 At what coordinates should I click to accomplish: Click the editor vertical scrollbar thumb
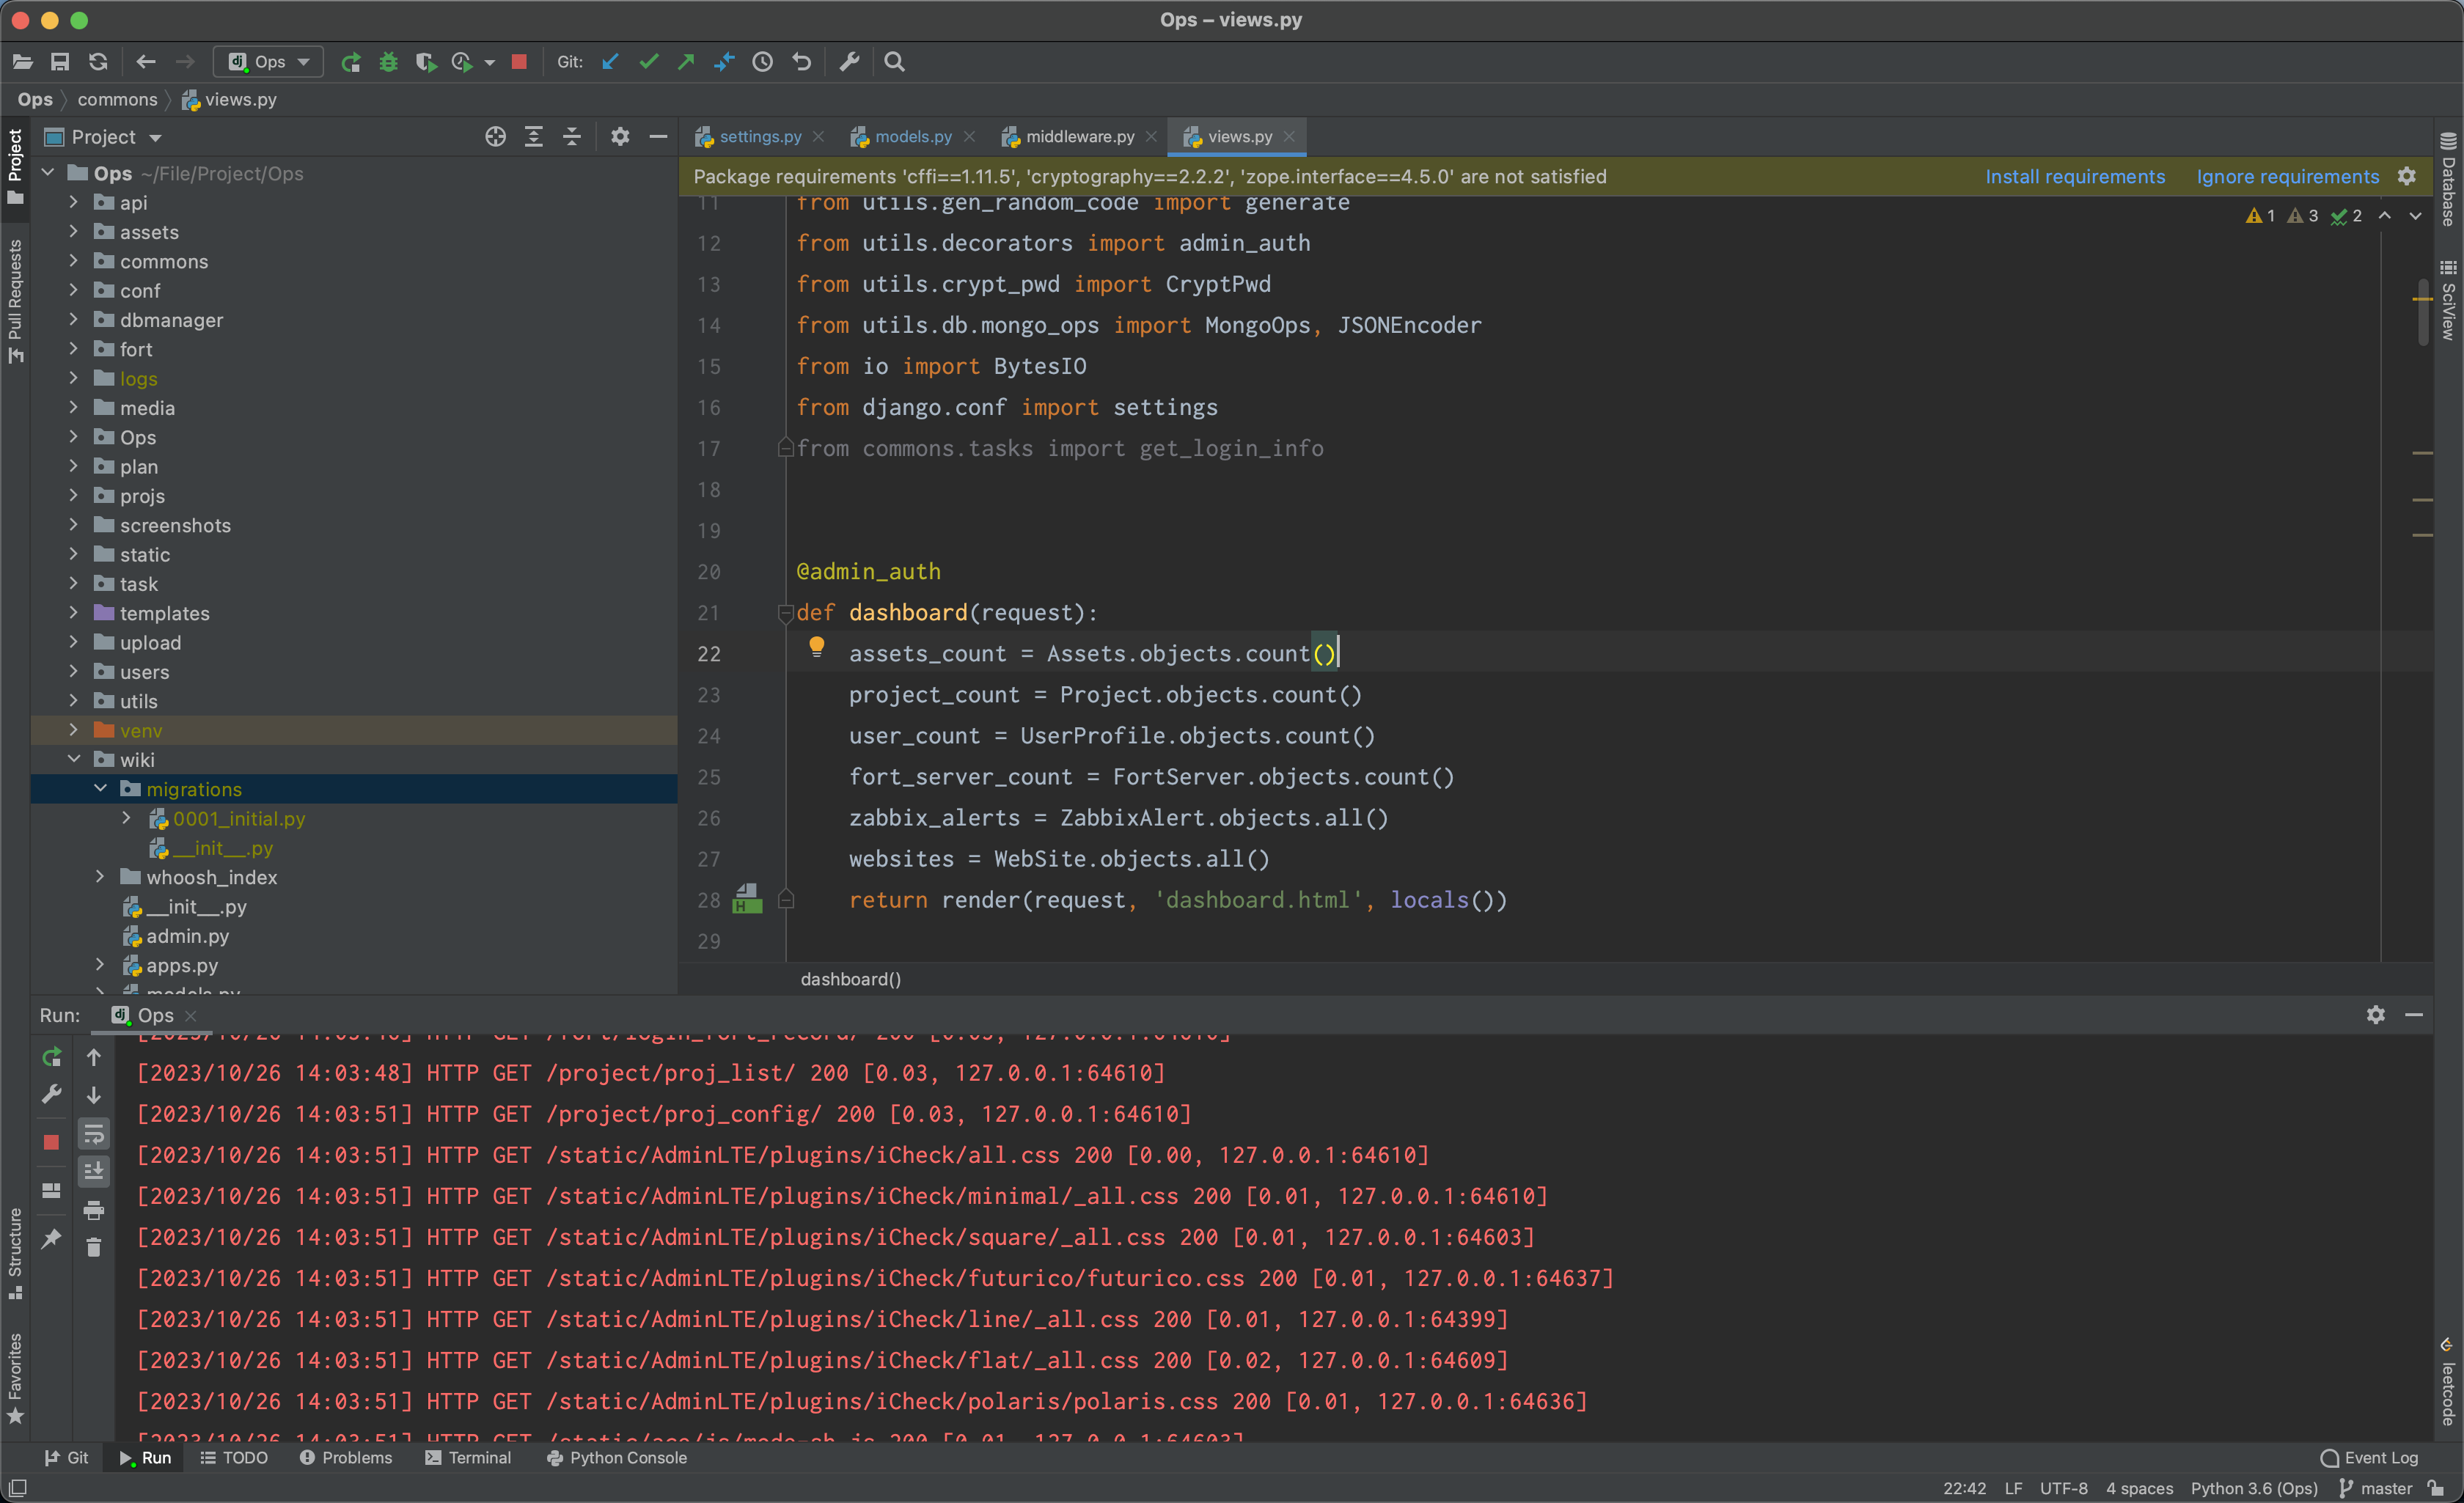(2422, 312)
